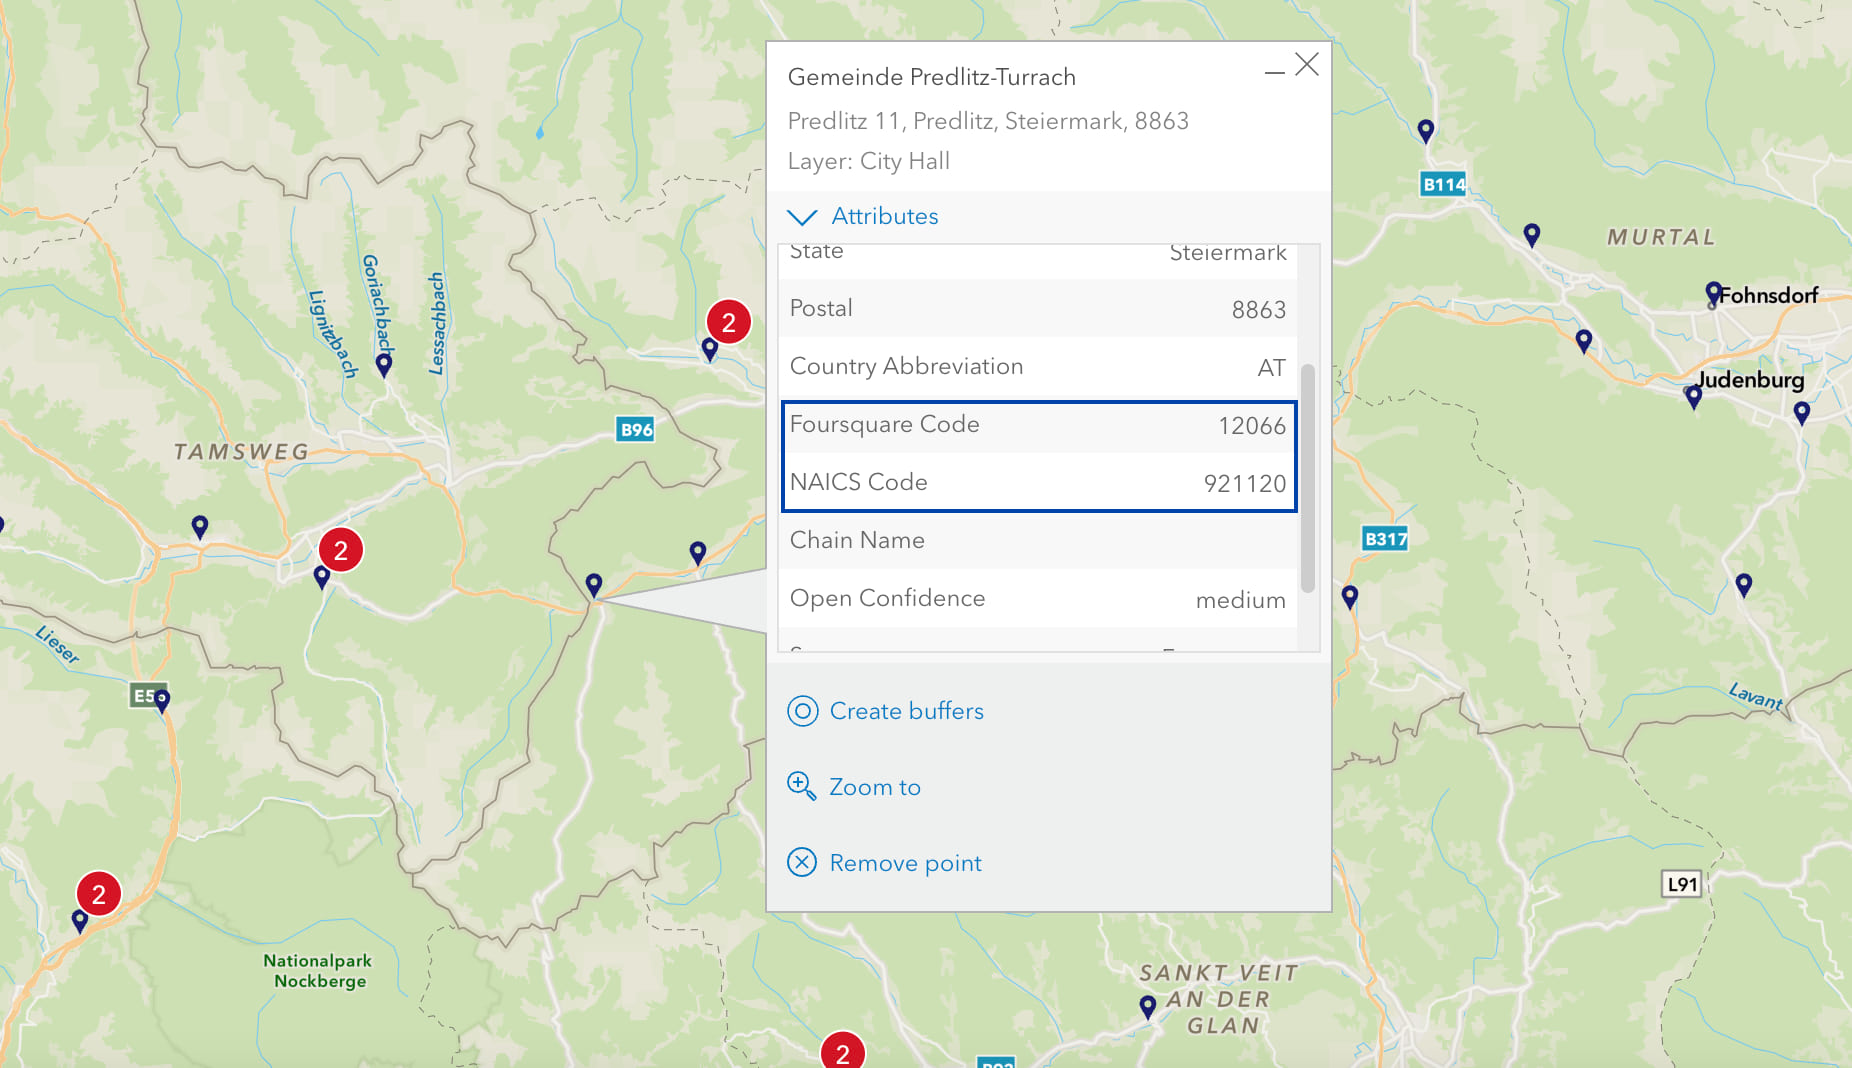
Task: Click the MURTAL district label
Action: pyautogui.click(x=1661, y=237)
